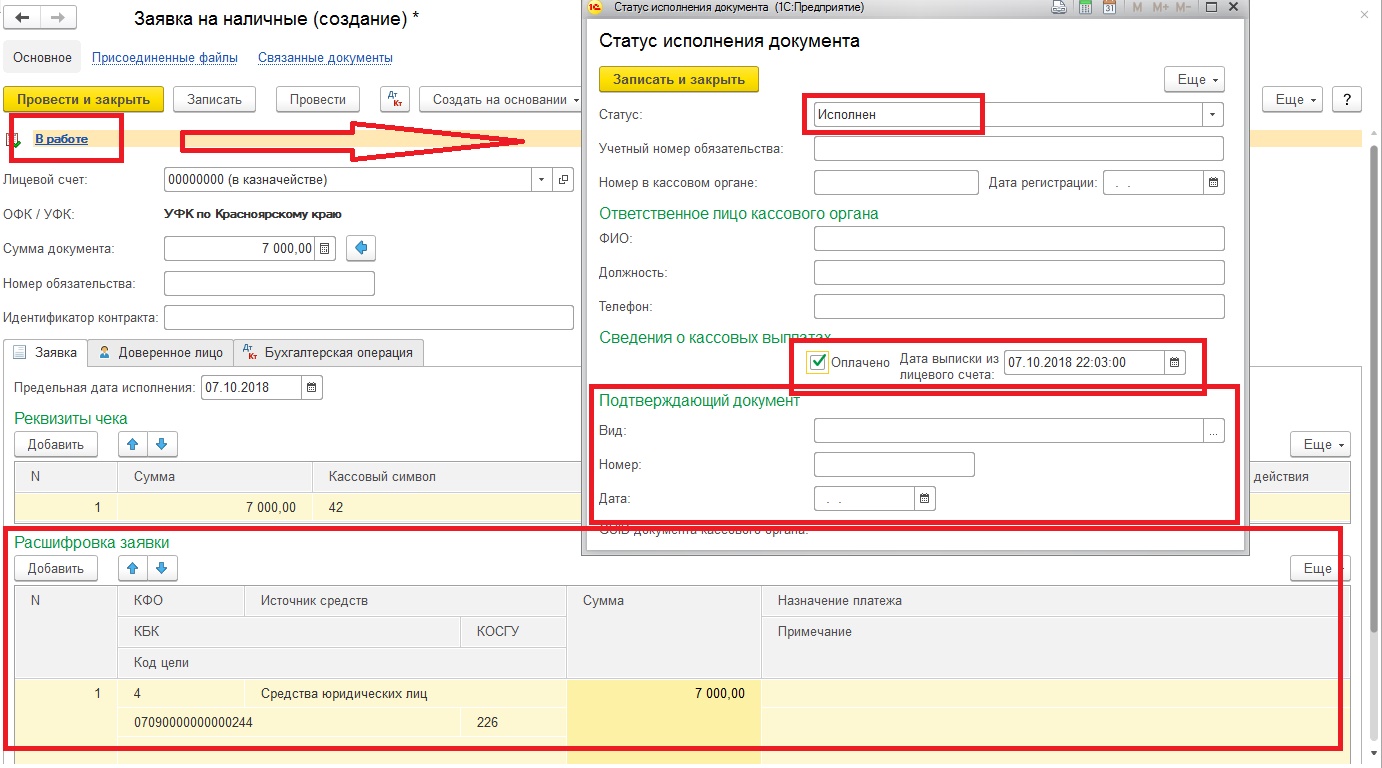This screenshot has width=1382, height=768.
Task: Click the blue arrow next to Сумма документа
Action: 361,248
